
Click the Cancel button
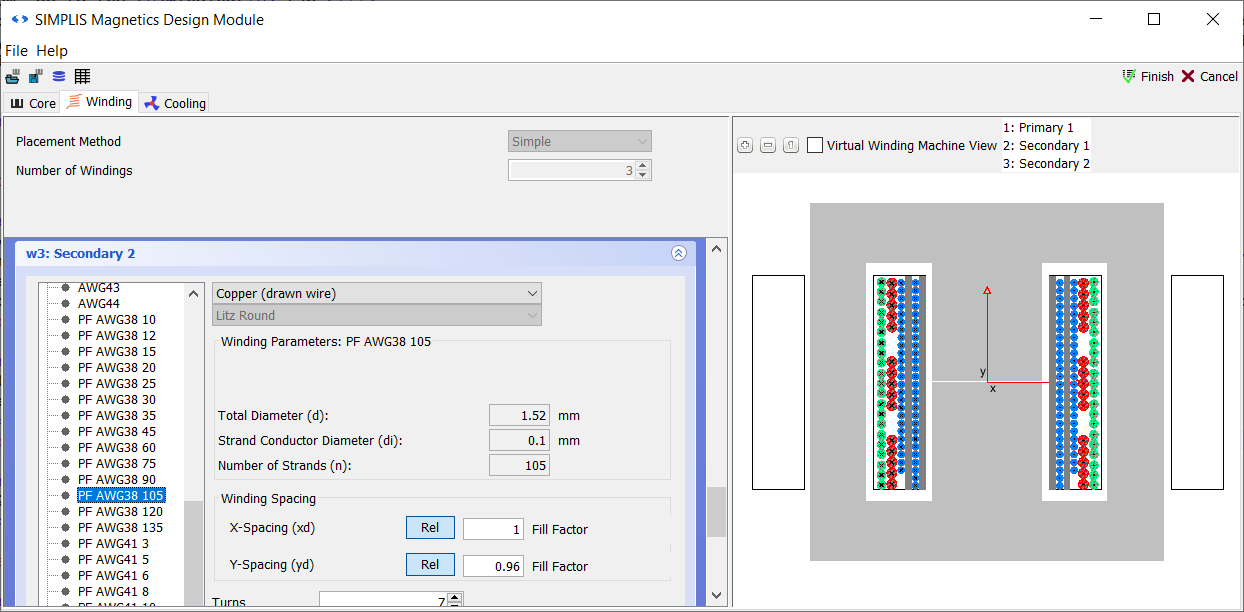click(x=1209, y=77)
